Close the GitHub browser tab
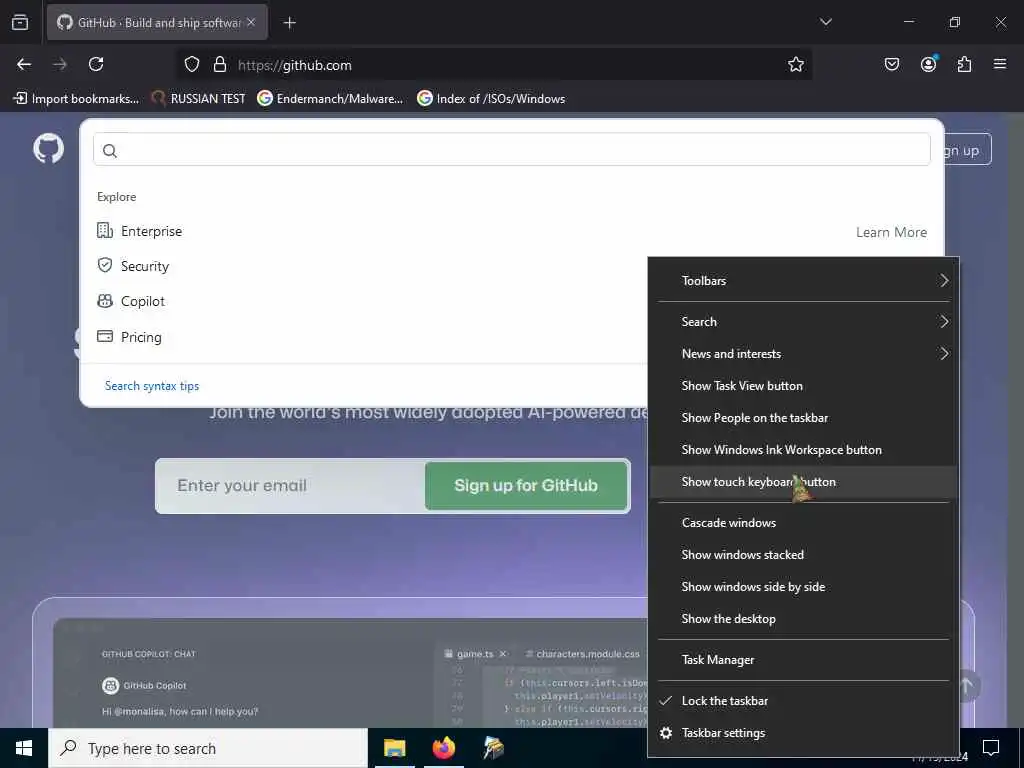 point(251,22)
